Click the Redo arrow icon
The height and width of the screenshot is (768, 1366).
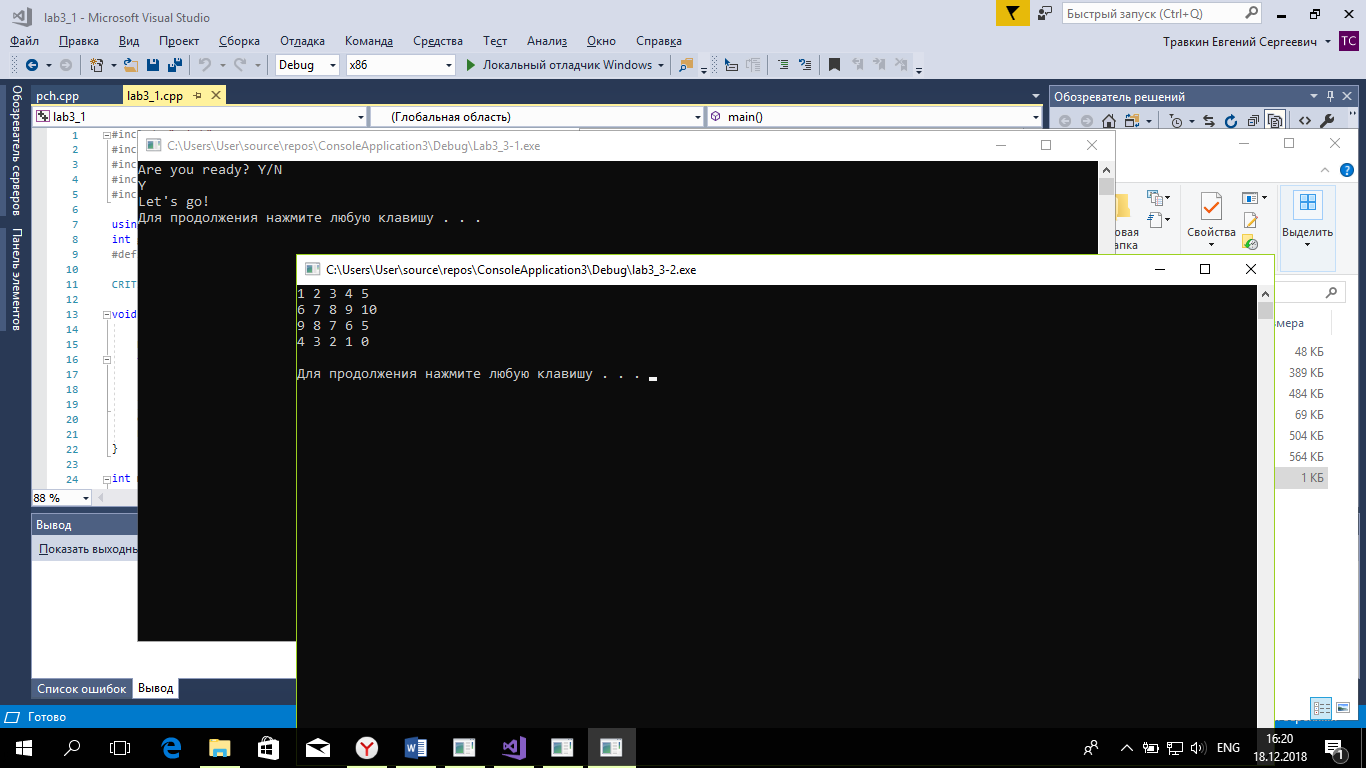point(240,65)
